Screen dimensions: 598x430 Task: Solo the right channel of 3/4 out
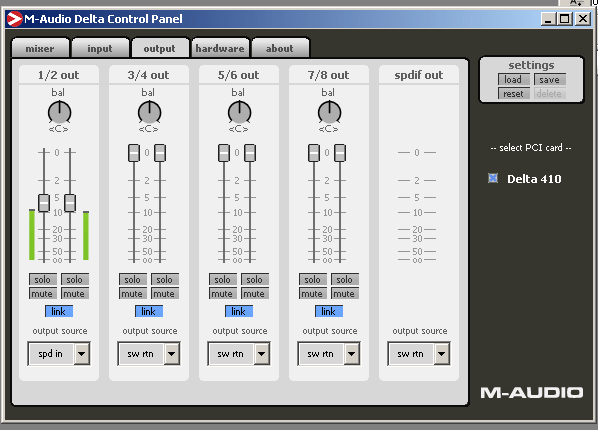pyautogui.click(x=165, y=280)
